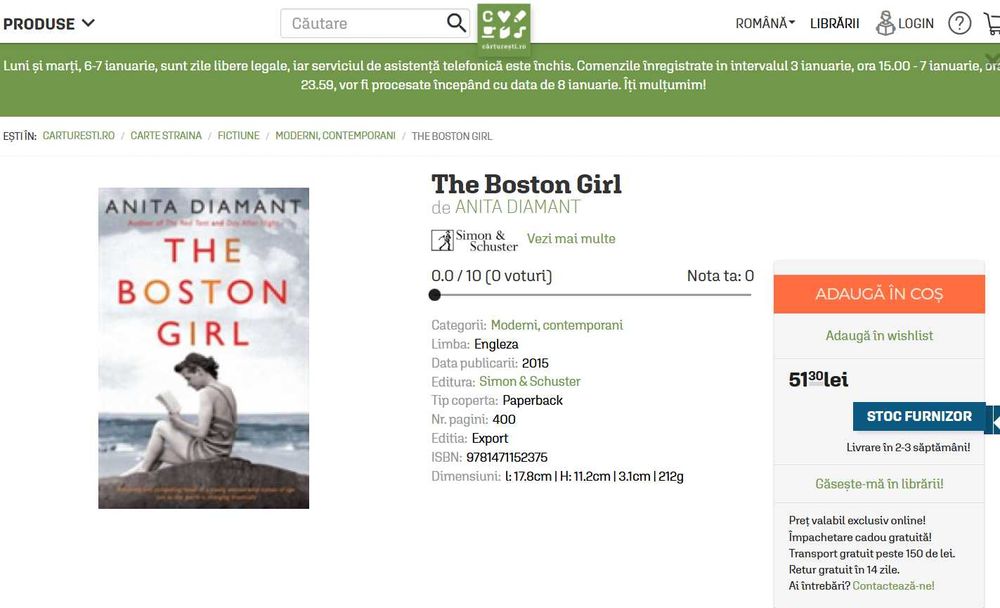Click the Livrare în 2-3 săptămâni text

coord(908,447)
